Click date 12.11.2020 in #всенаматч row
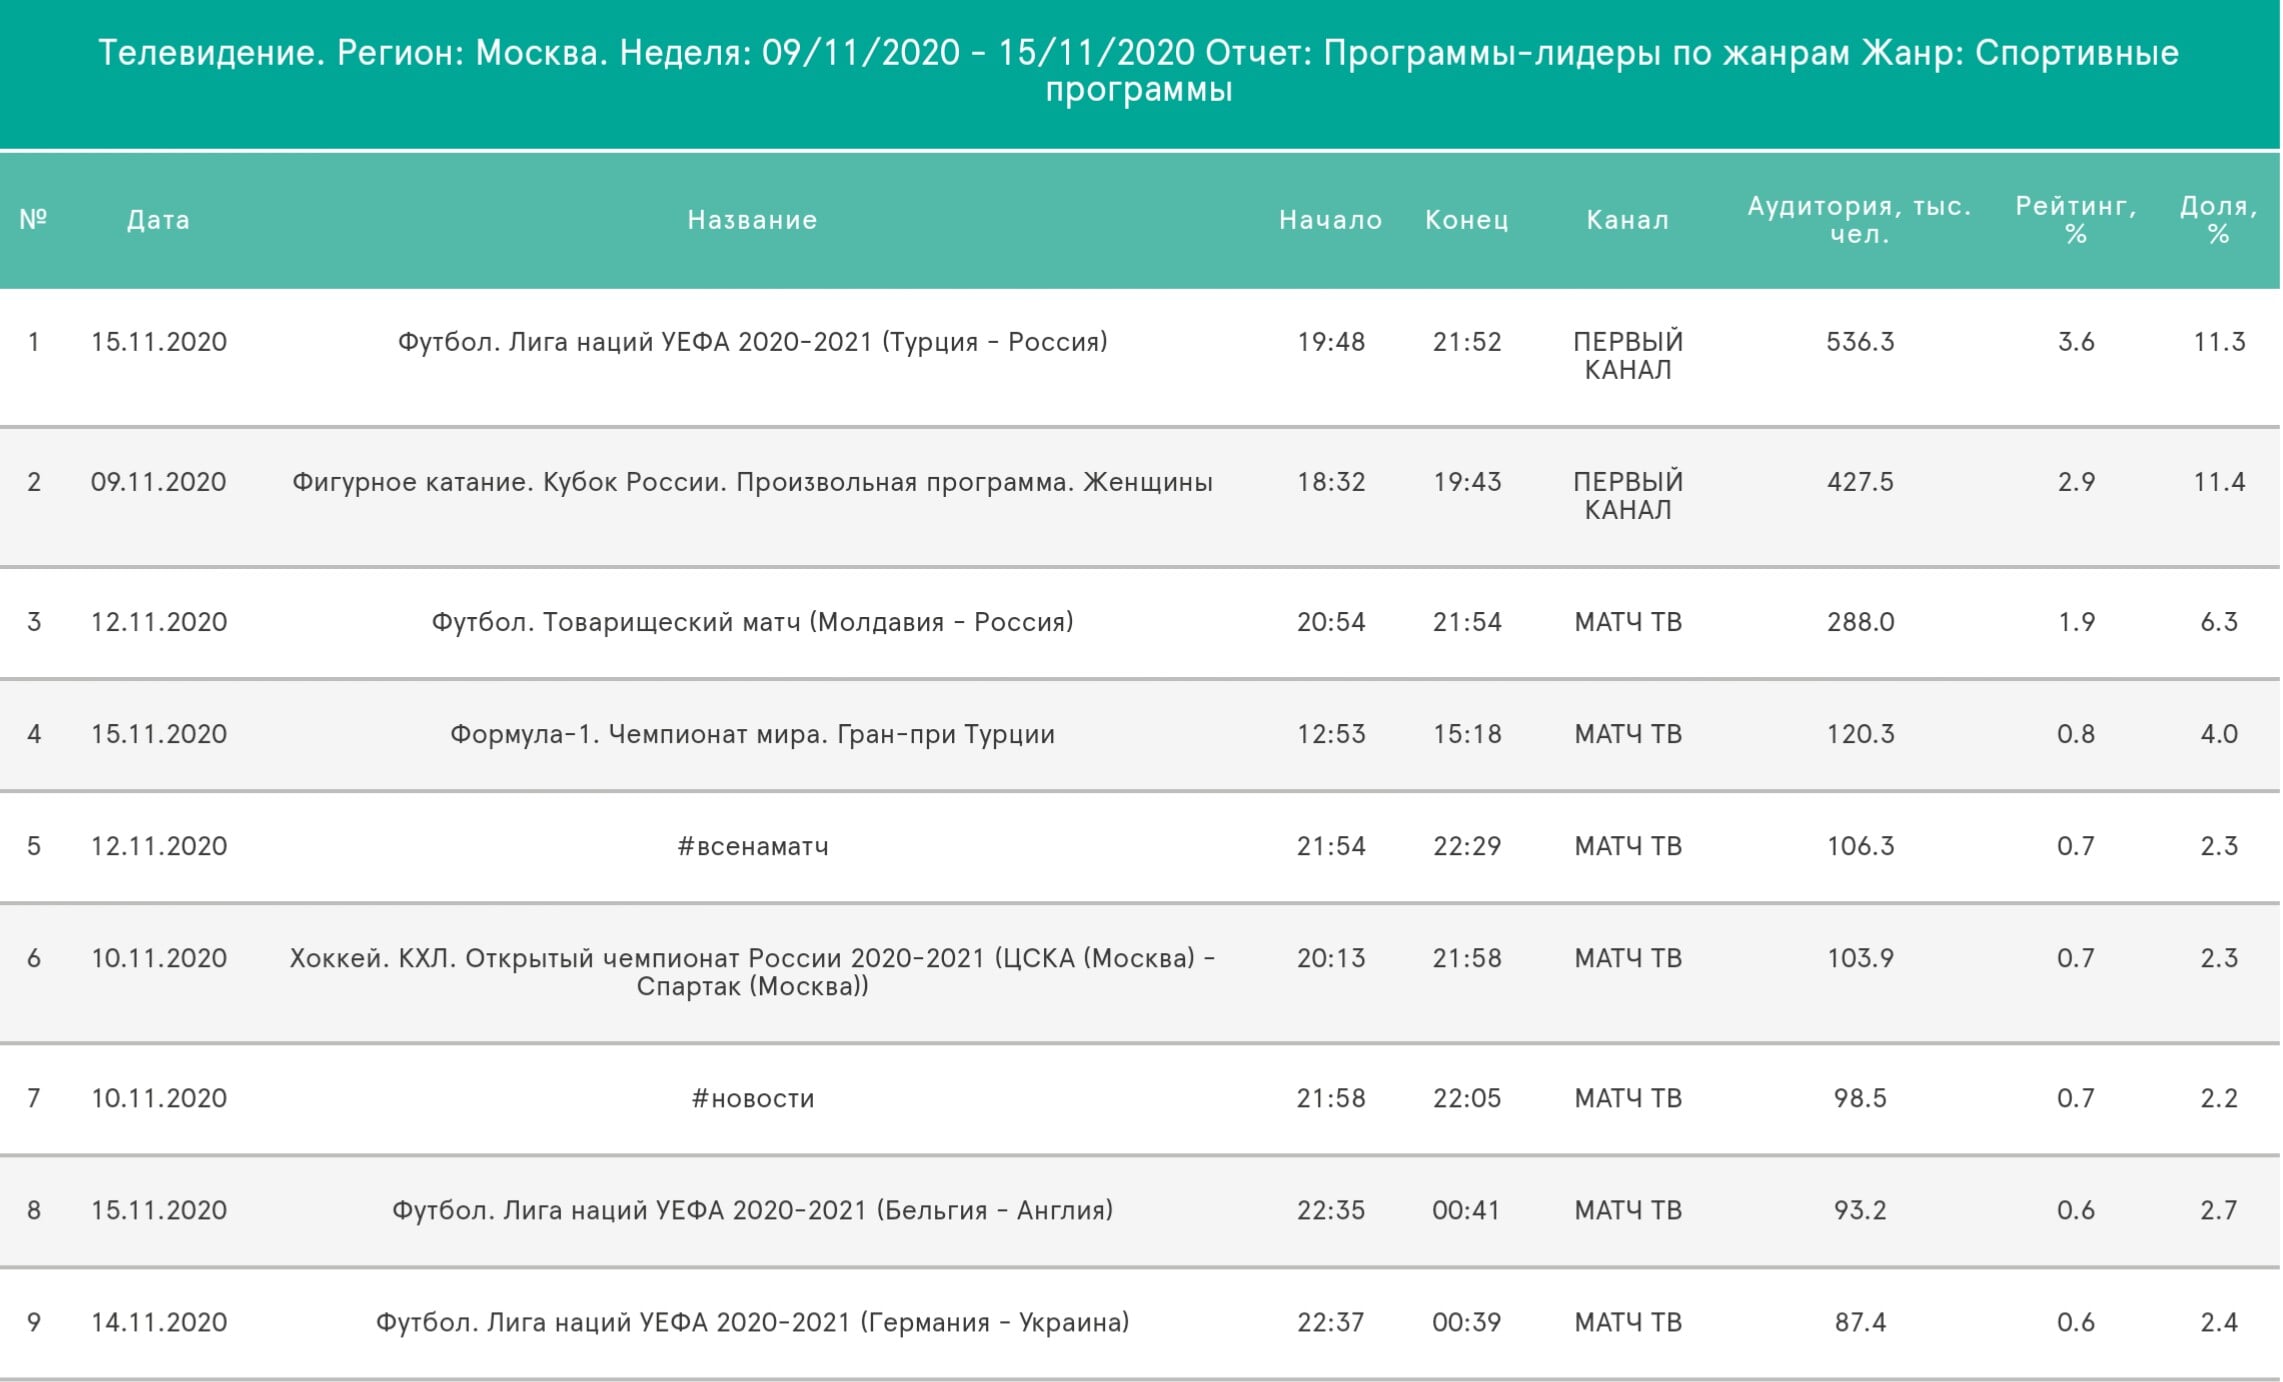 click(158, 846)
